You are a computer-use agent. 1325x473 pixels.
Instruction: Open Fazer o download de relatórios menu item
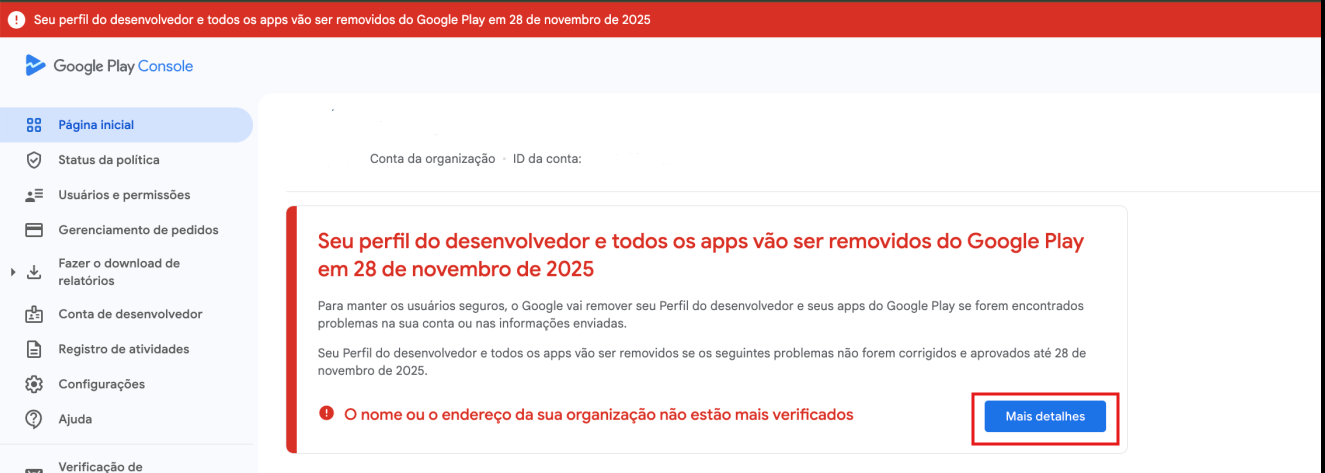point(118,272)
